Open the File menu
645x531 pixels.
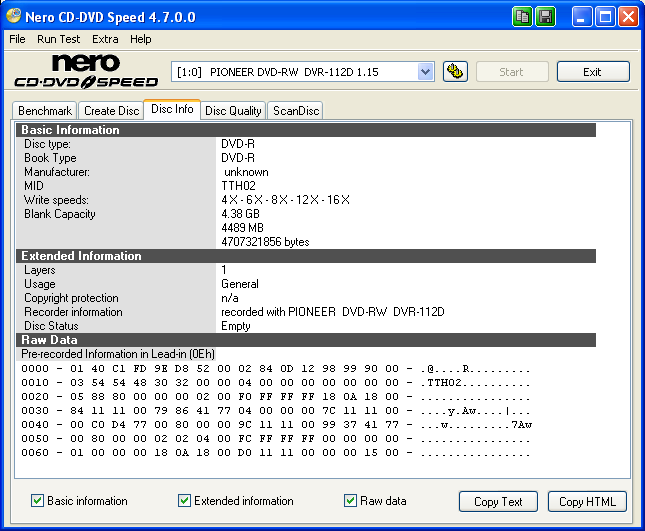pos(18,39)
